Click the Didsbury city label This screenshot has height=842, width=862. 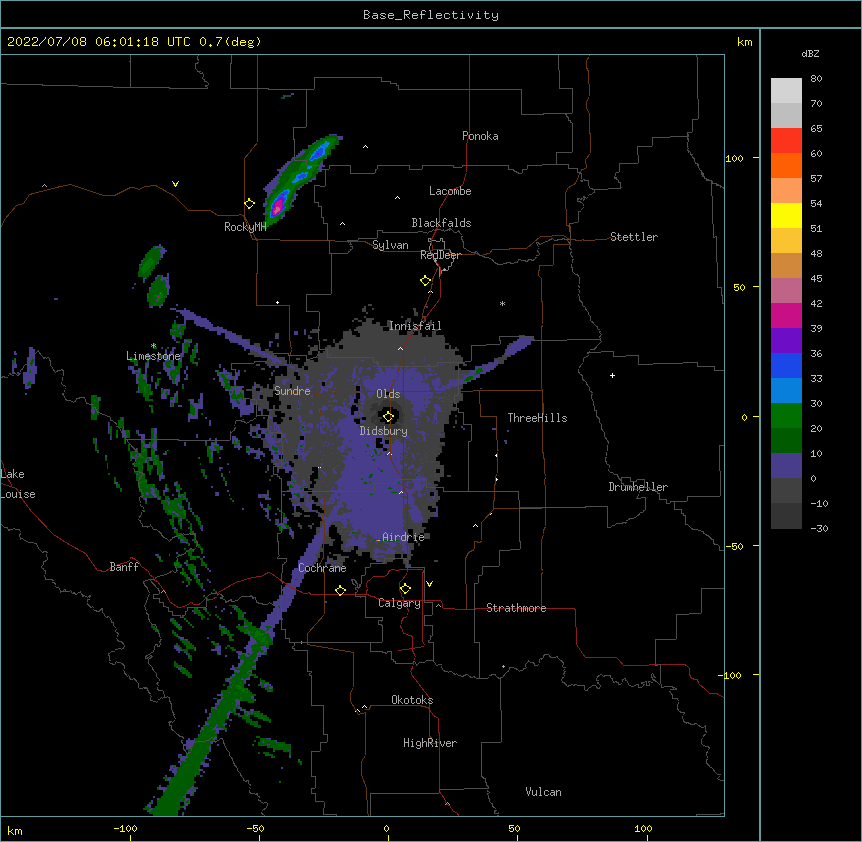[383, 431]
